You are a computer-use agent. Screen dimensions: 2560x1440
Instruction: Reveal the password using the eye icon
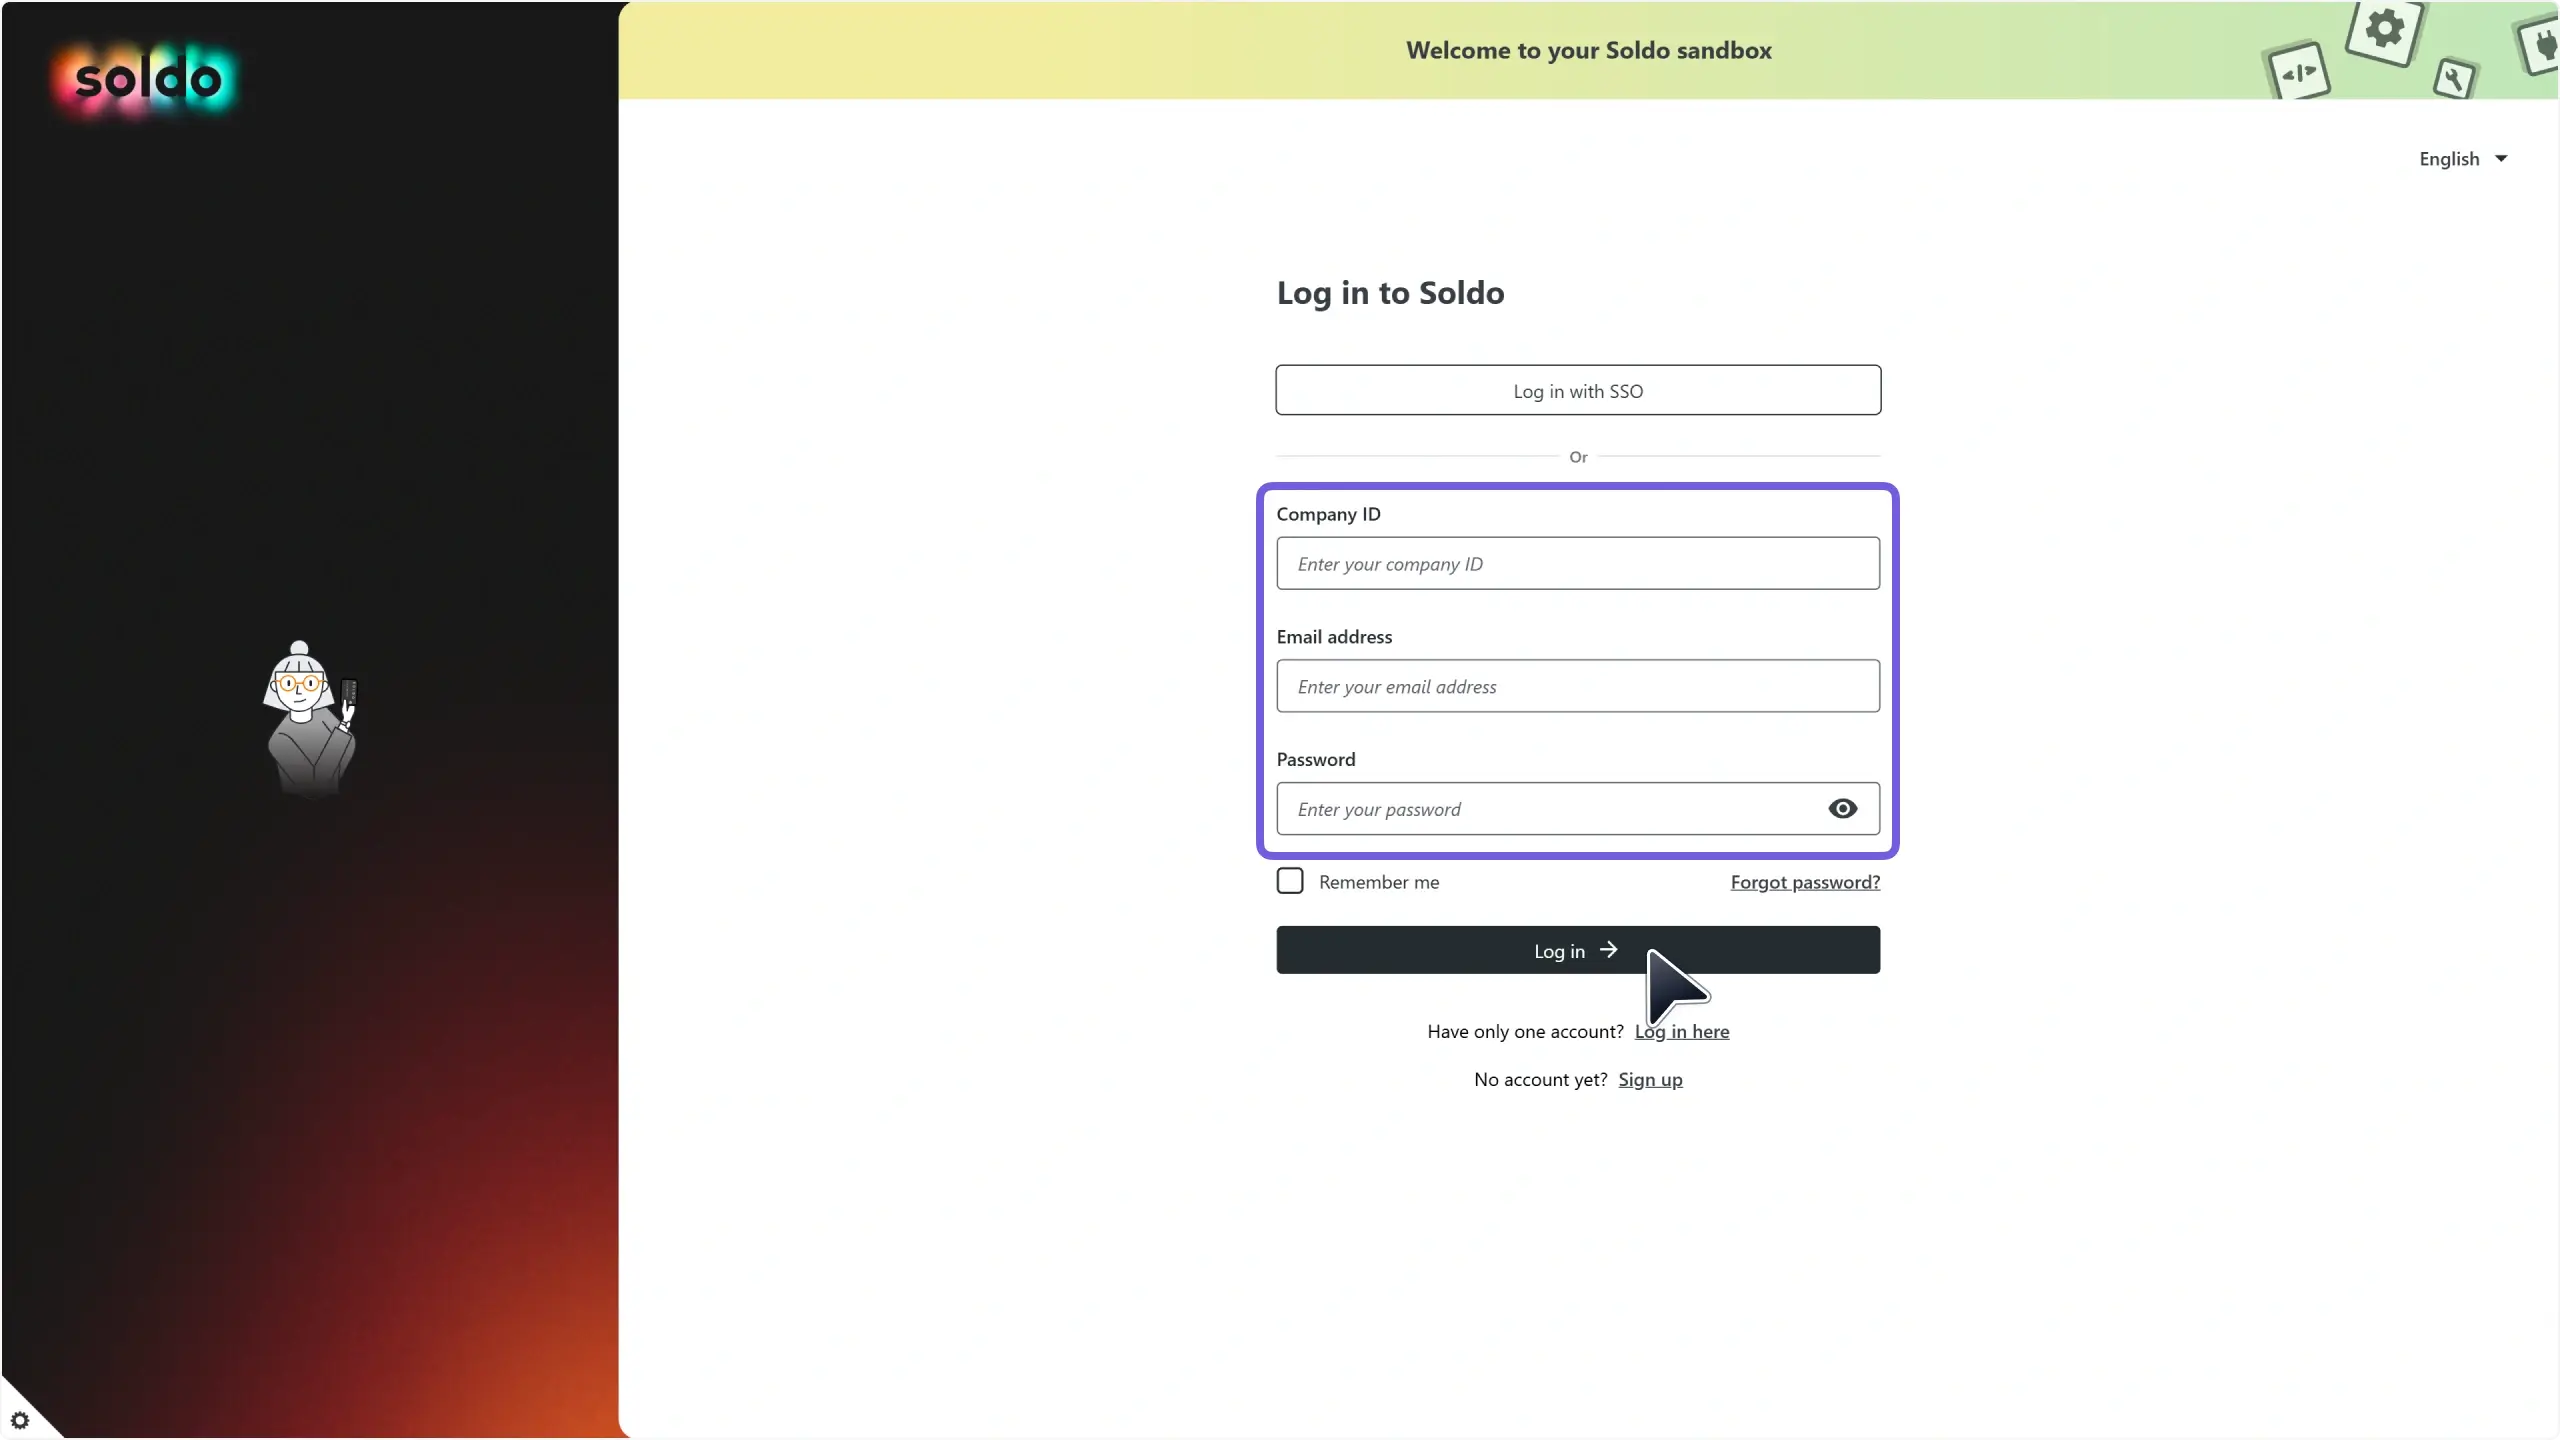(1841, 808)
